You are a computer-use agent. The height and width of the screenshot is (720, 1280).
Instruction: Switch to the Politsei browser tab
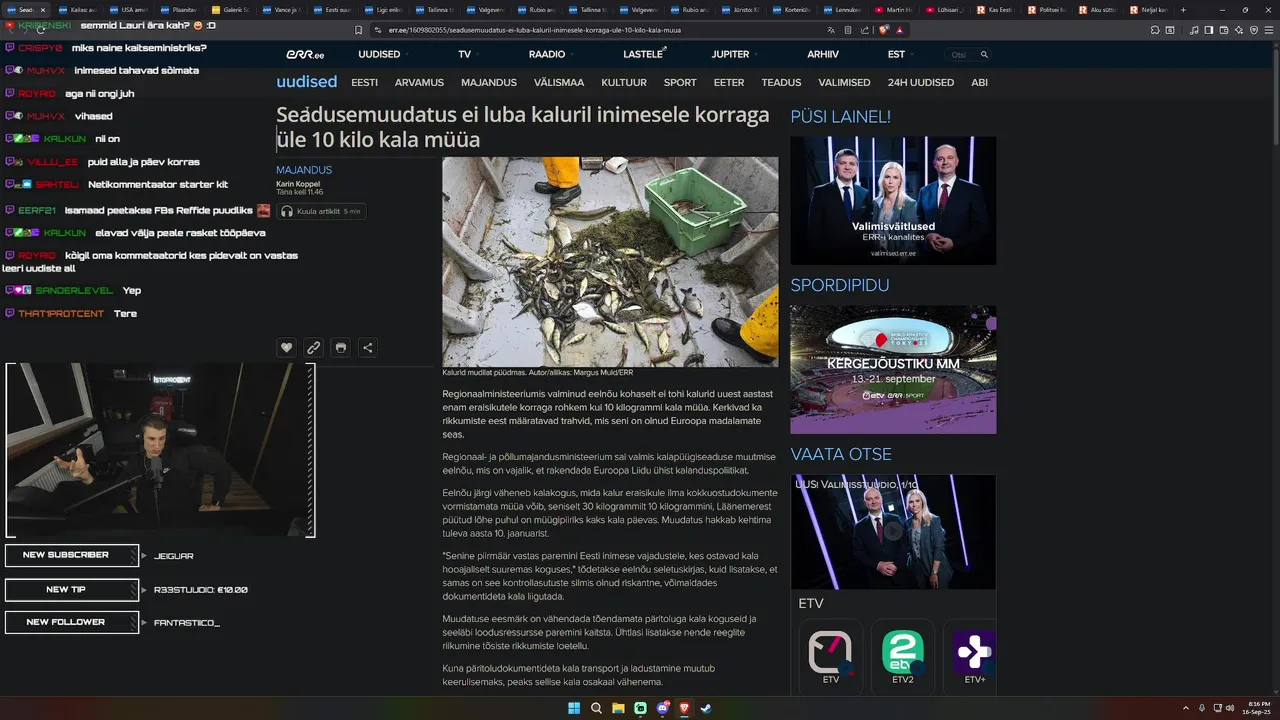(1046, 10)
